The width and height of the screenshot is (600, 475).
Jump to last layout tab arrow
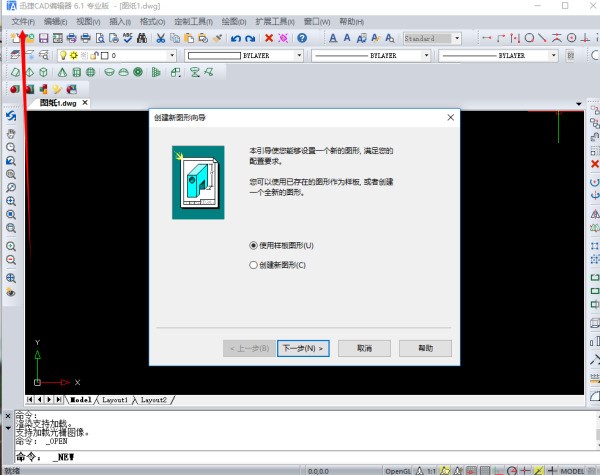(59, 400)
